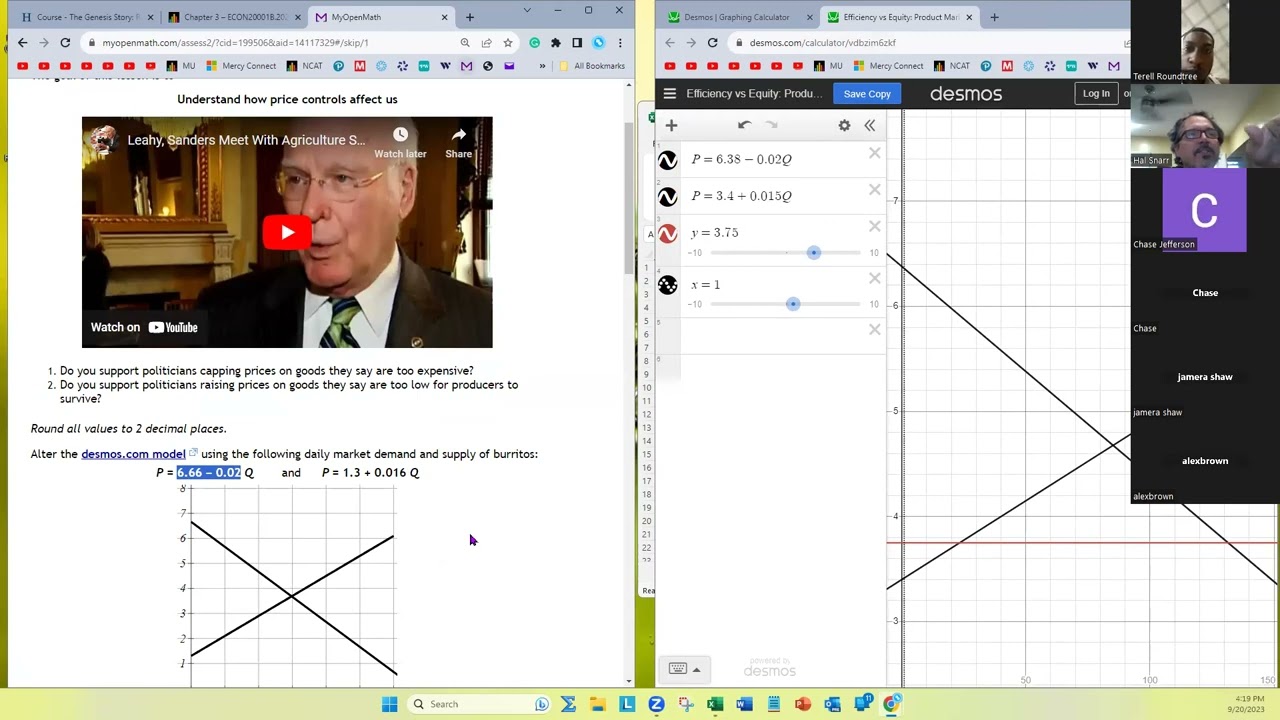Click the myopenmath.com address bar

pos(270,43)
